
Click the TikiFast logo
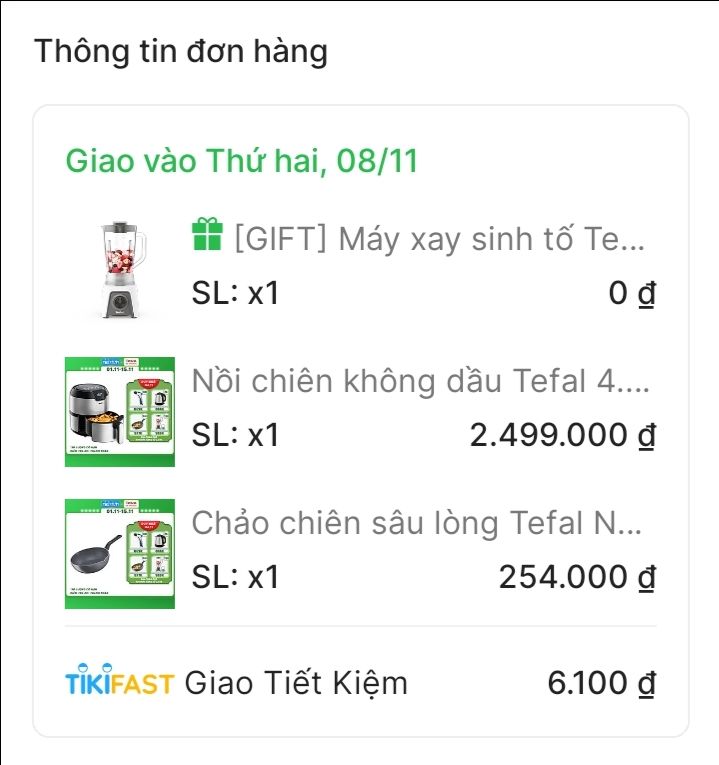click(x=119, y=684)
